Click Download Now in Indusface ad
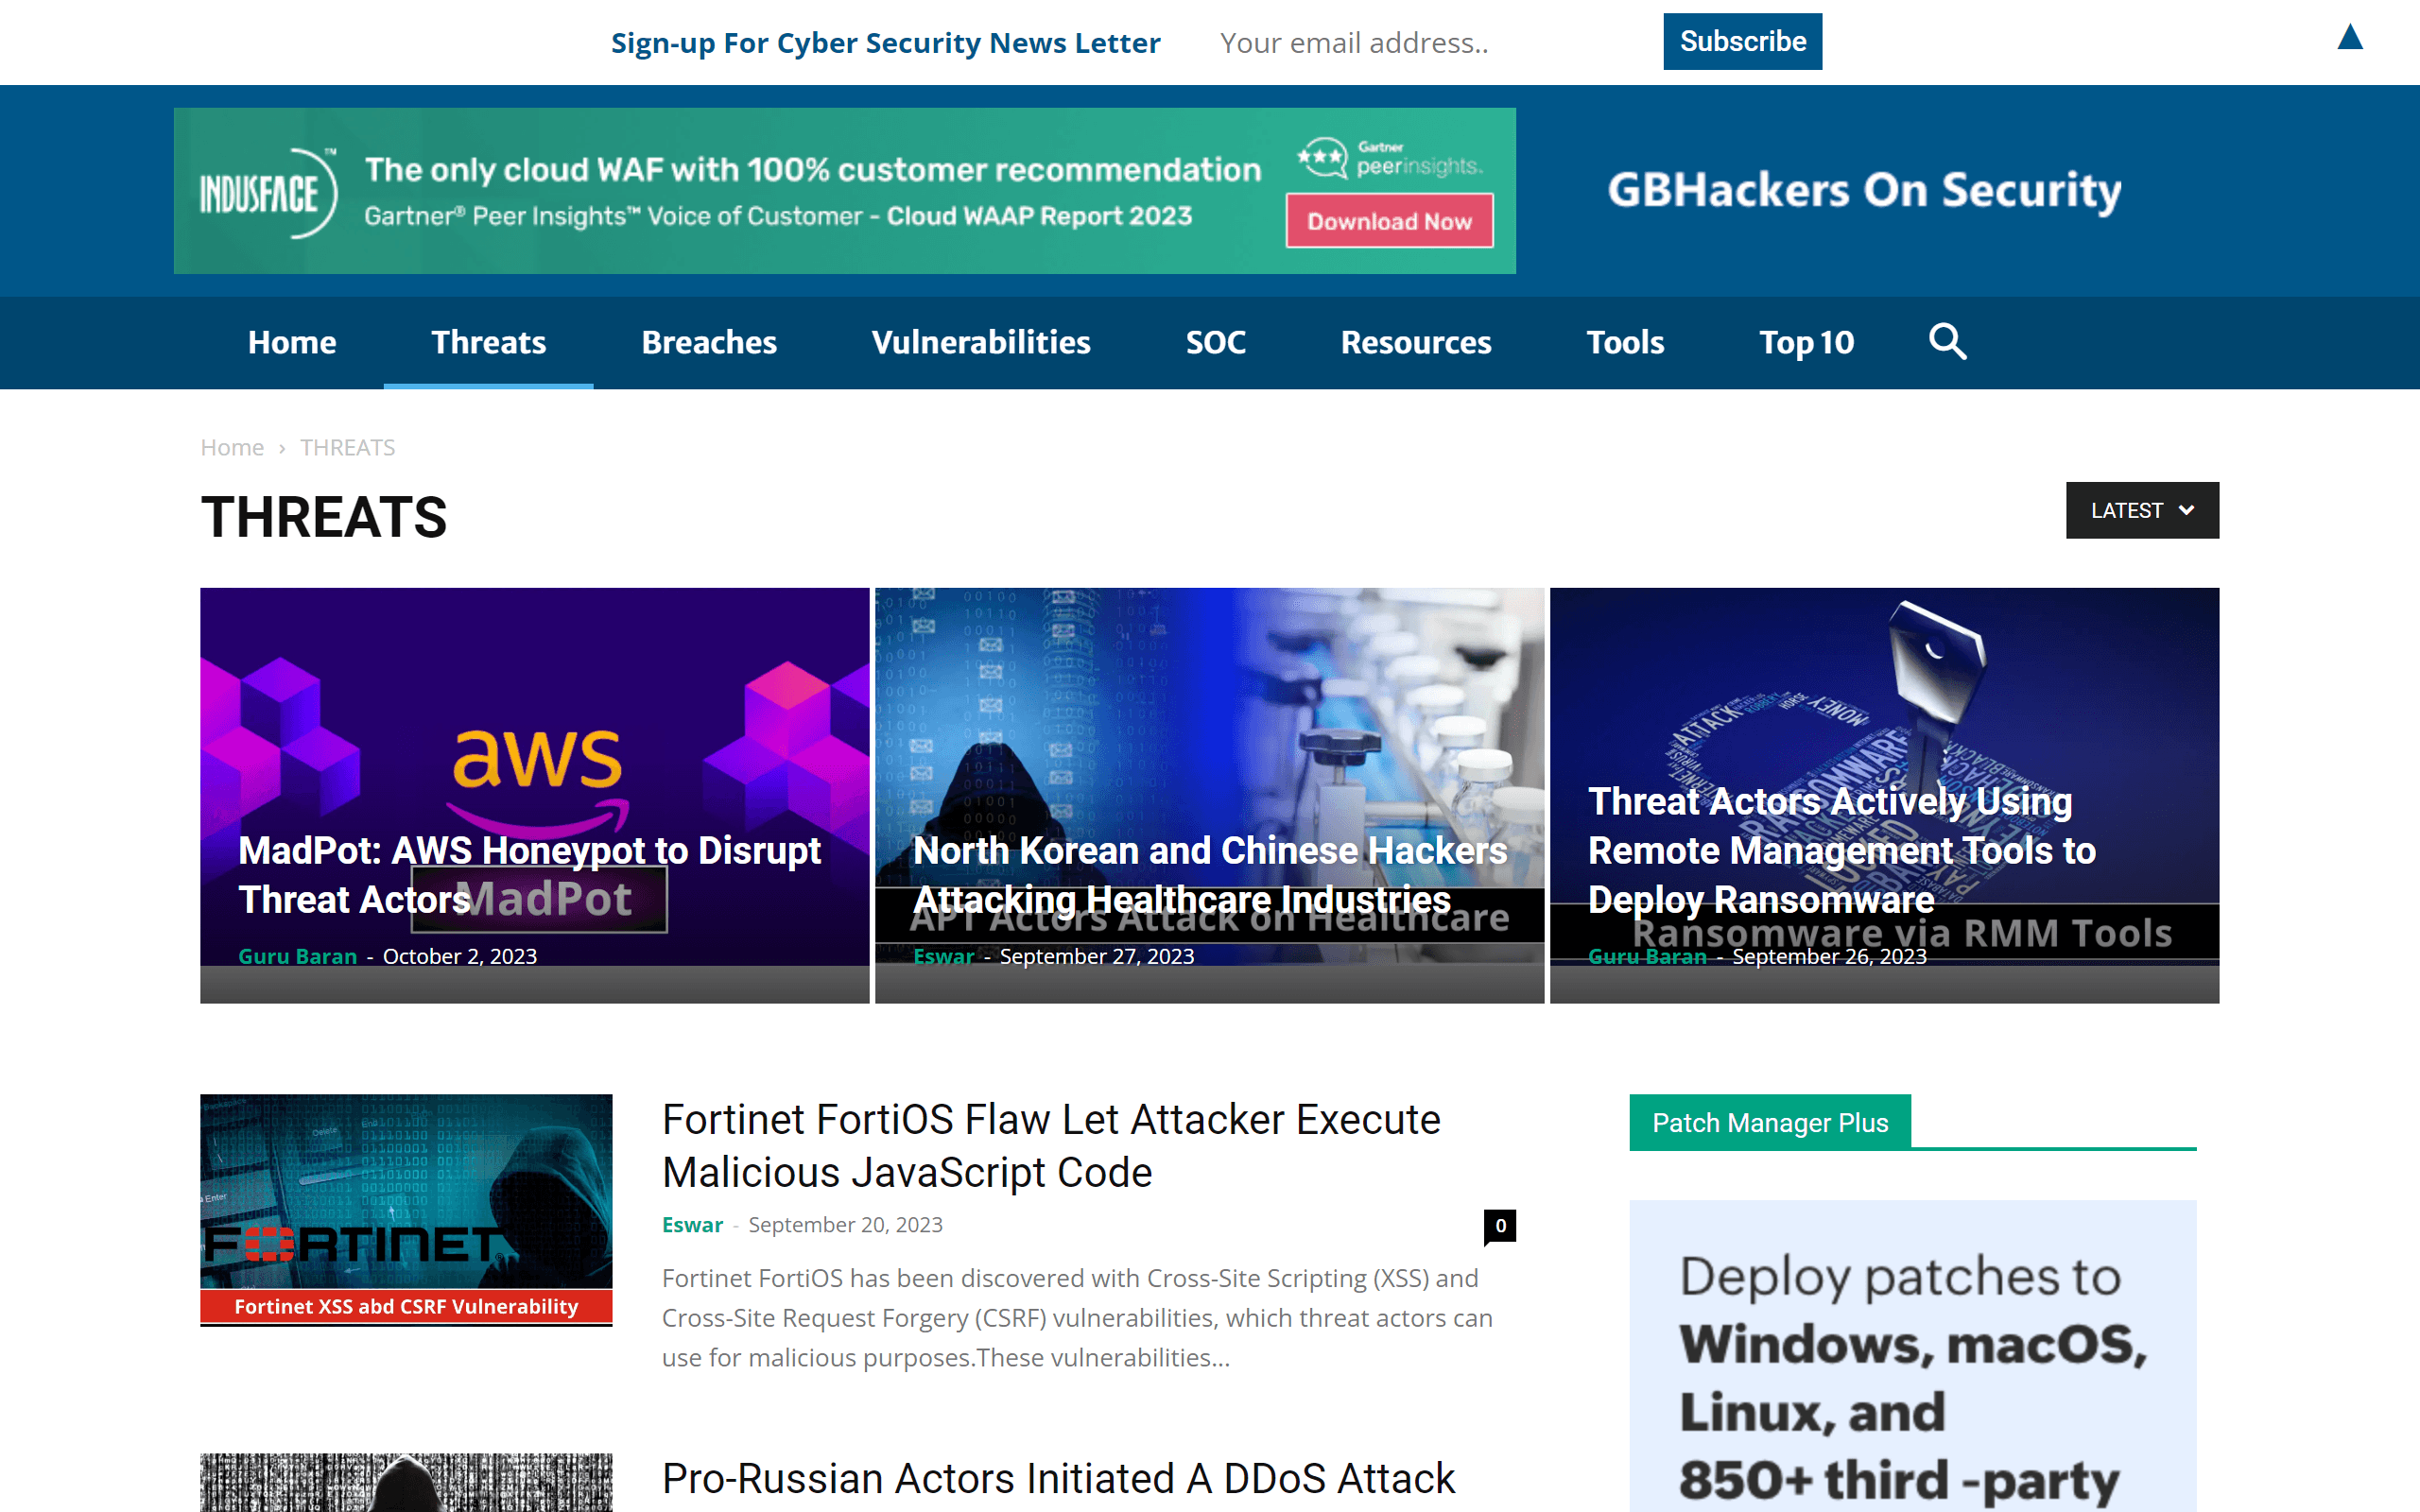Image resolution: width=2420 pixels, height=1512 pixels. pos(1388,221)
